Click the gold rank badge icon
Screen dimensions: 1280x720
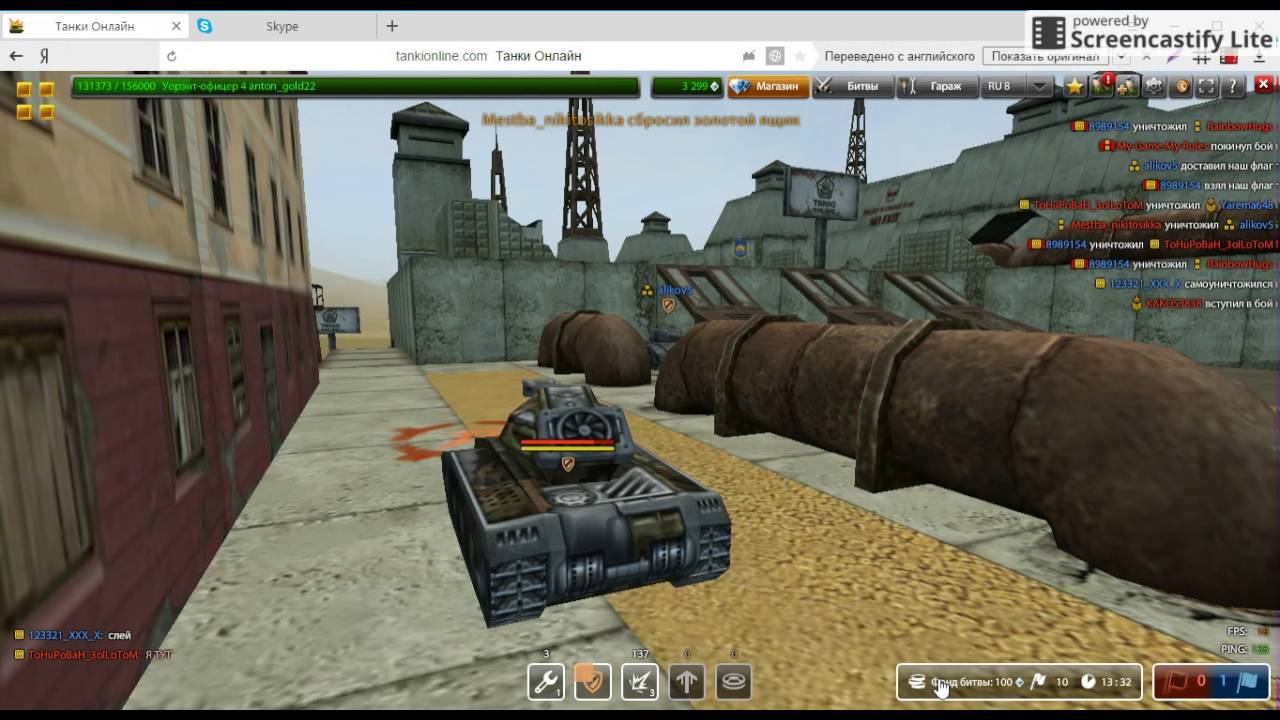(34, 100)
